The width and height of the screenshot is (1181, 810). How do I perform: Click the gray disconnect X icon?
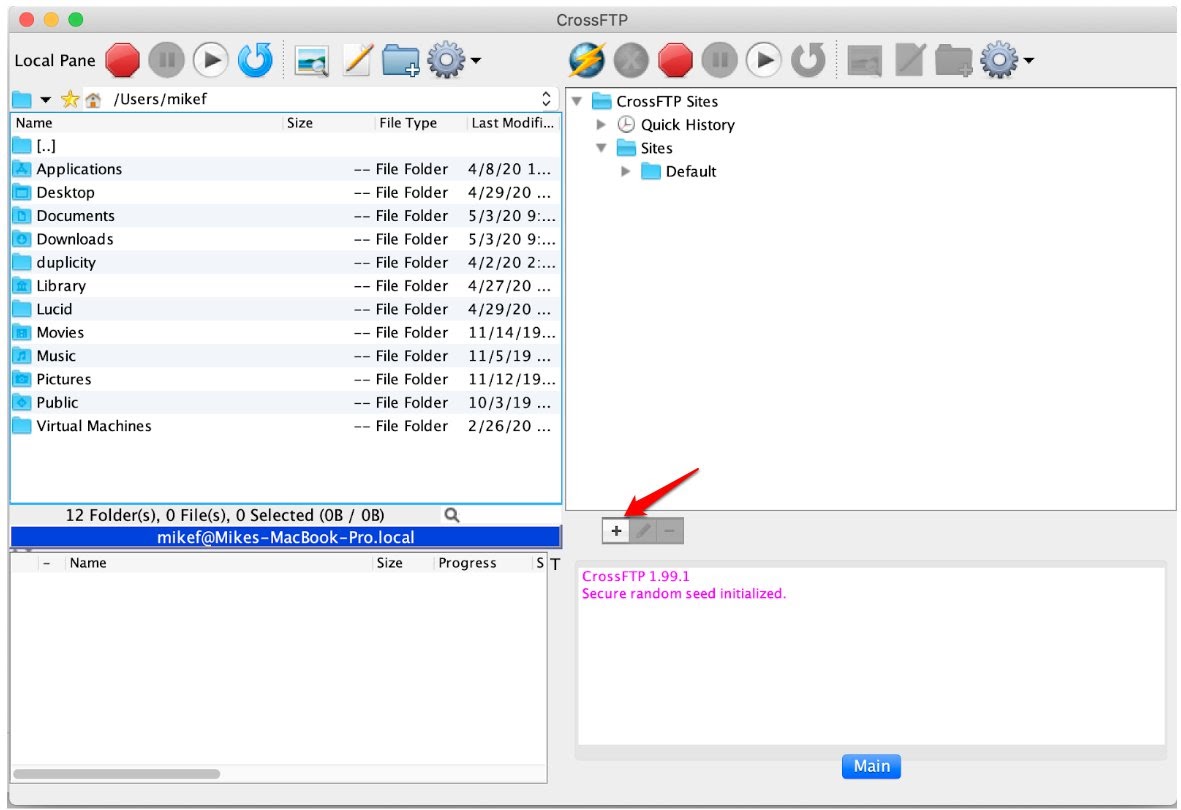point(631,60)
